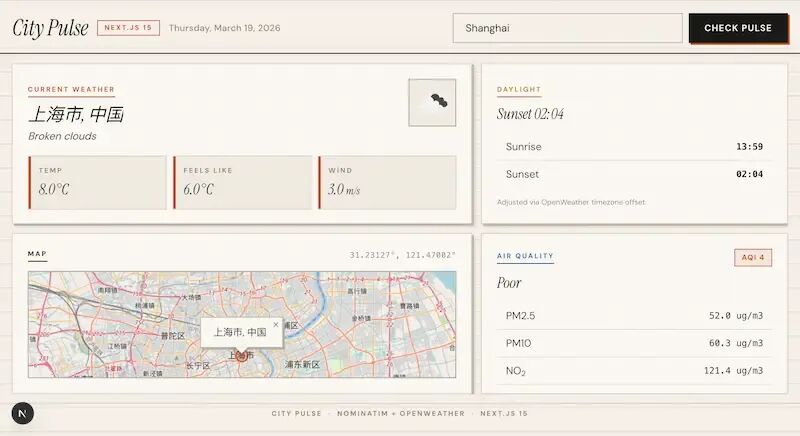Click the MAP section label
800x436 pixels.
tap(37, 253)
